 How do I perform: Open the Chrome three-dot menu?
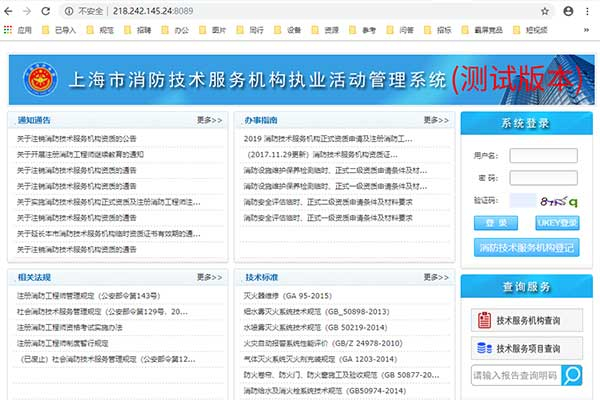(x=588, y=11)
